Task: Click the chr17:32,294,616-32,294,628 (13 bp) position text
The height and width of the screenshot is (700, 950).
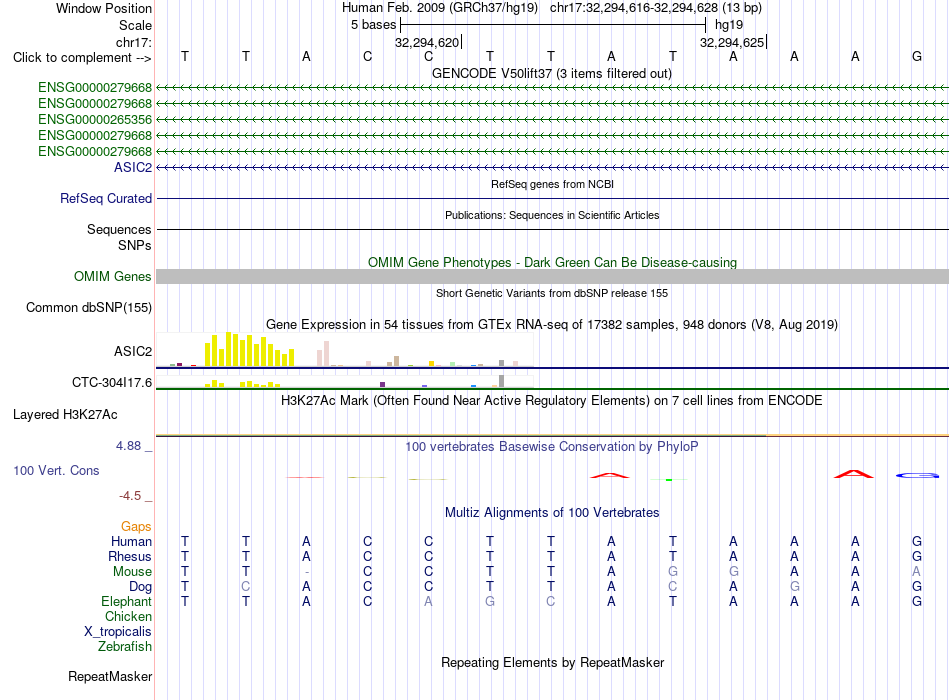Action: (656, 8)
